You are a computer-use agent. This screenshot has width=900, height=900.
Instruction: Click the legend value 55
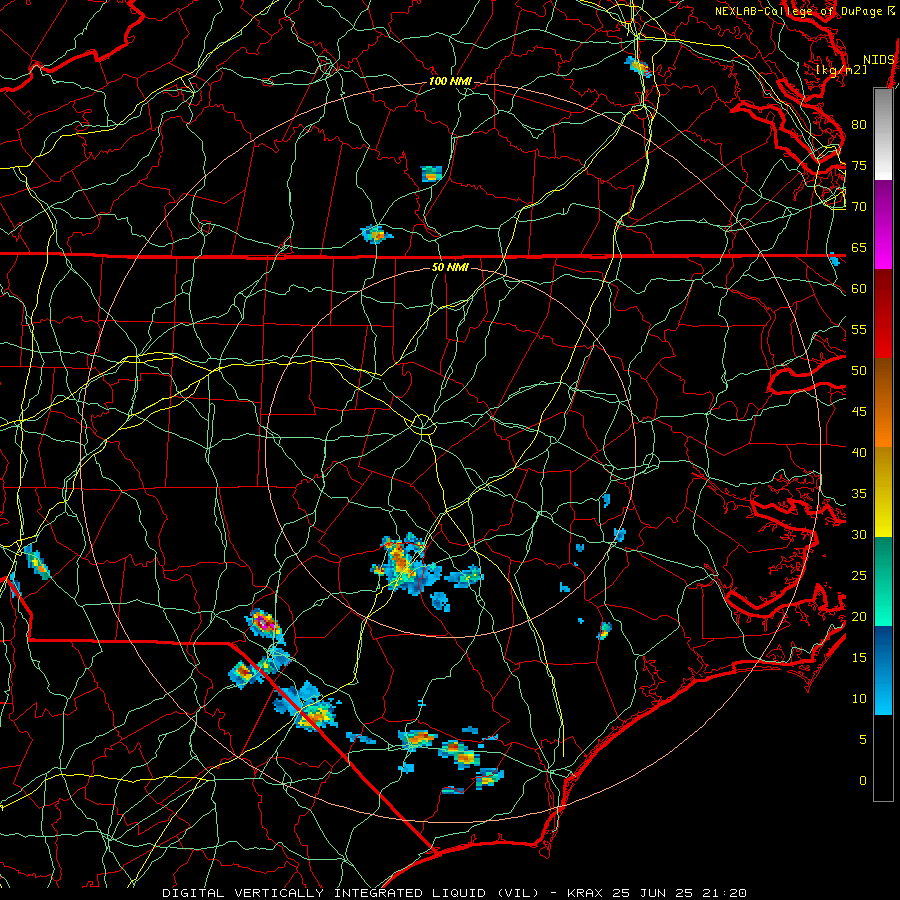pyautogui.click(x=859, y=329)
